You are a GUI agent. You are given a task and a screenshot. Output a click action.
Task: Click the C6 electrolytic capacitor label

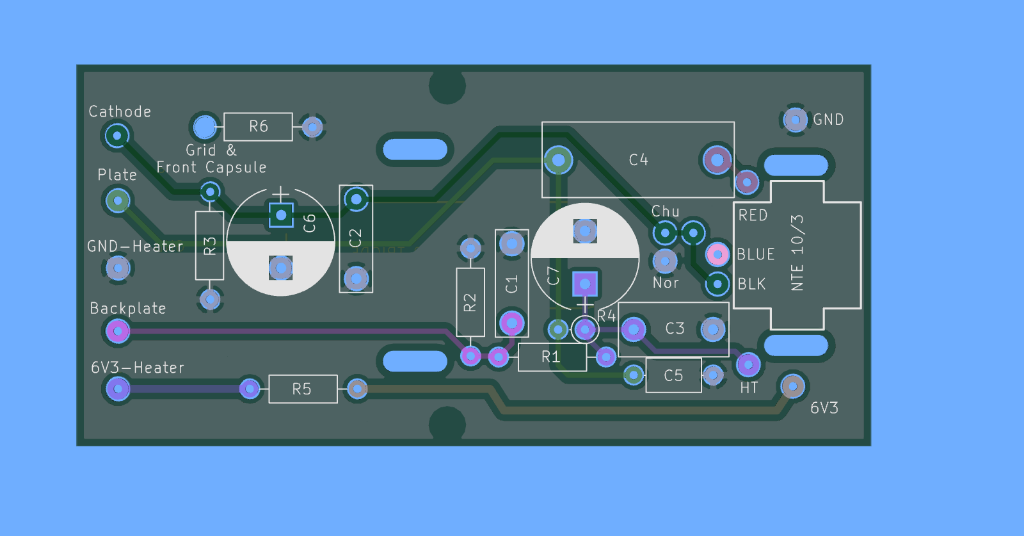click(309, 223)
